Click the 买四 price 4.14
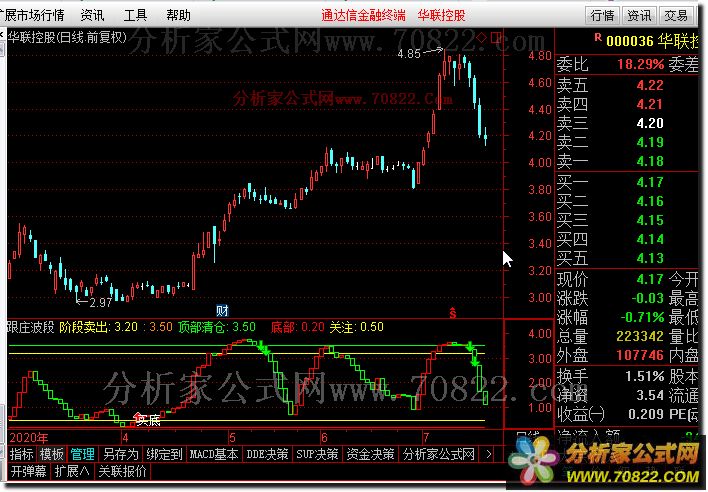The height and width of the screenshot is (492, 708). click(650, 239)
